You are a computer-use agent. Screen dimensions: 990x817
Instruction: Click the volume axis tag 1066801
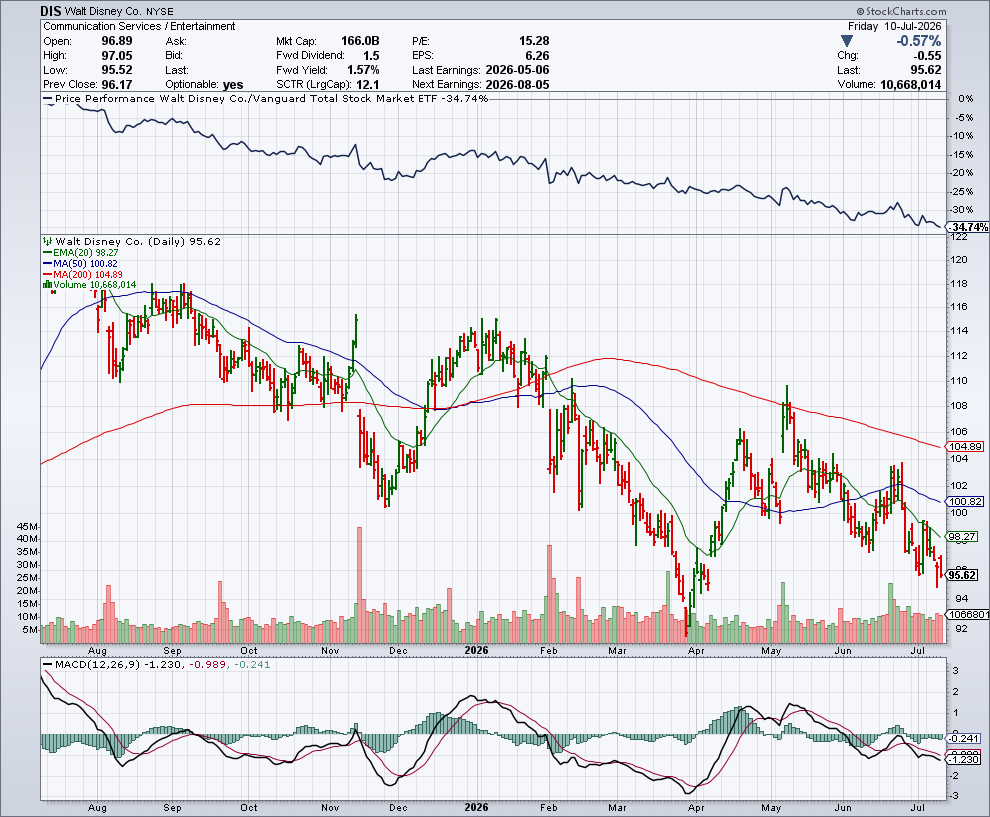pos(968,614)
